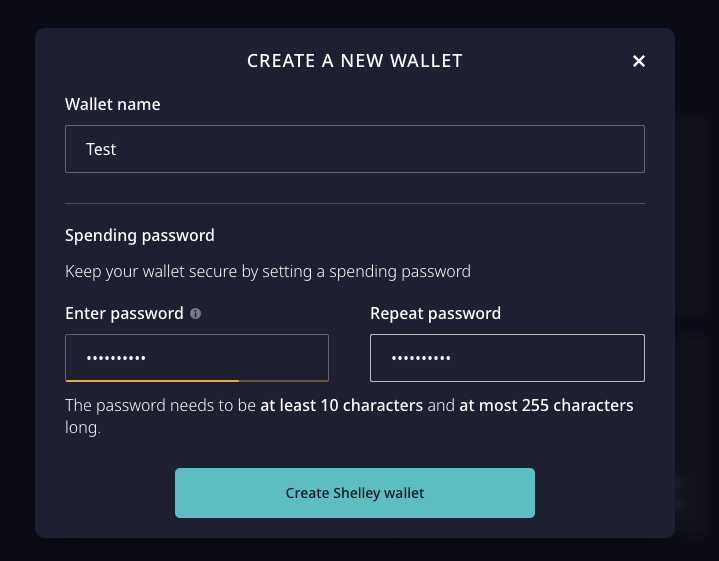Click the Create Shelley wallet button
Image resolution: width=719 pixels, height=561 pixels.
(x=355, y=493)
